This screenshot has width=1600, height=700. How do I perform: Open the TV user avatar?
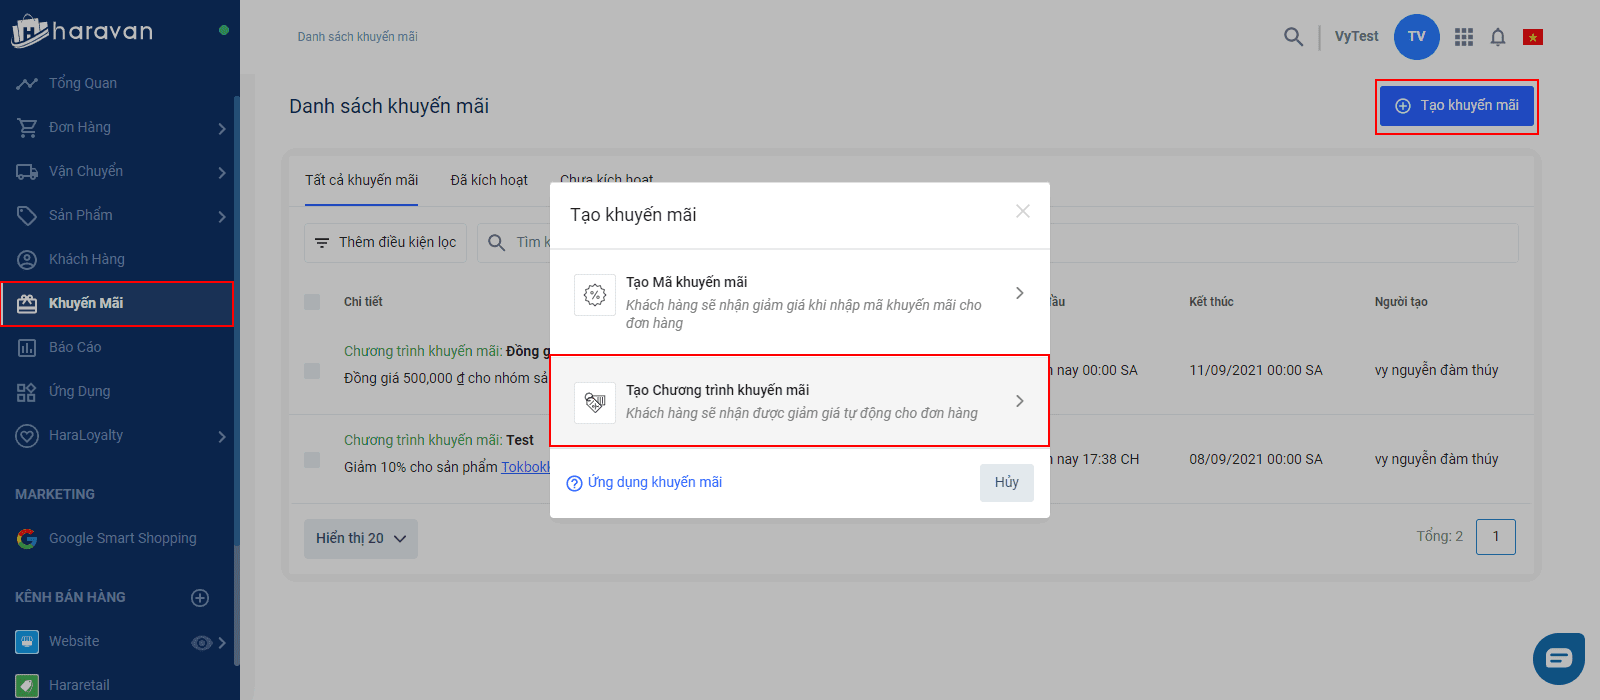[x=1417, y=37]
